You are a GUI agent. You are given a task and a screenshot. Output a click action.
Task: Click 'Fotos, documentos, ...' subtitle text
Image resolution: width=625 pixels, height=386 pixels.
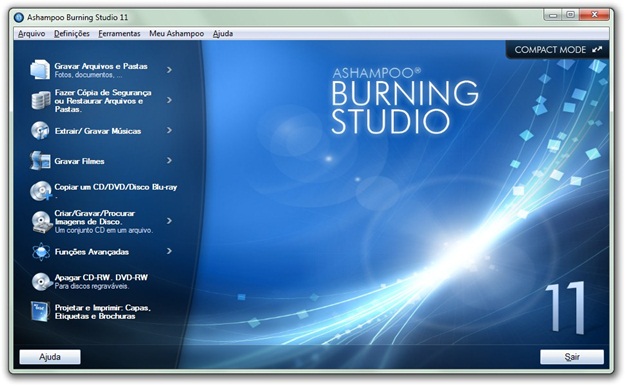click(88, 75)
